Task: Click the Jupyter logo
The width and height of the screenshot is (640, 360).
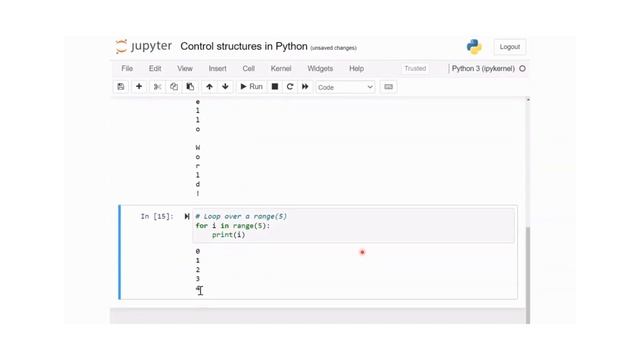Action: 144,47
